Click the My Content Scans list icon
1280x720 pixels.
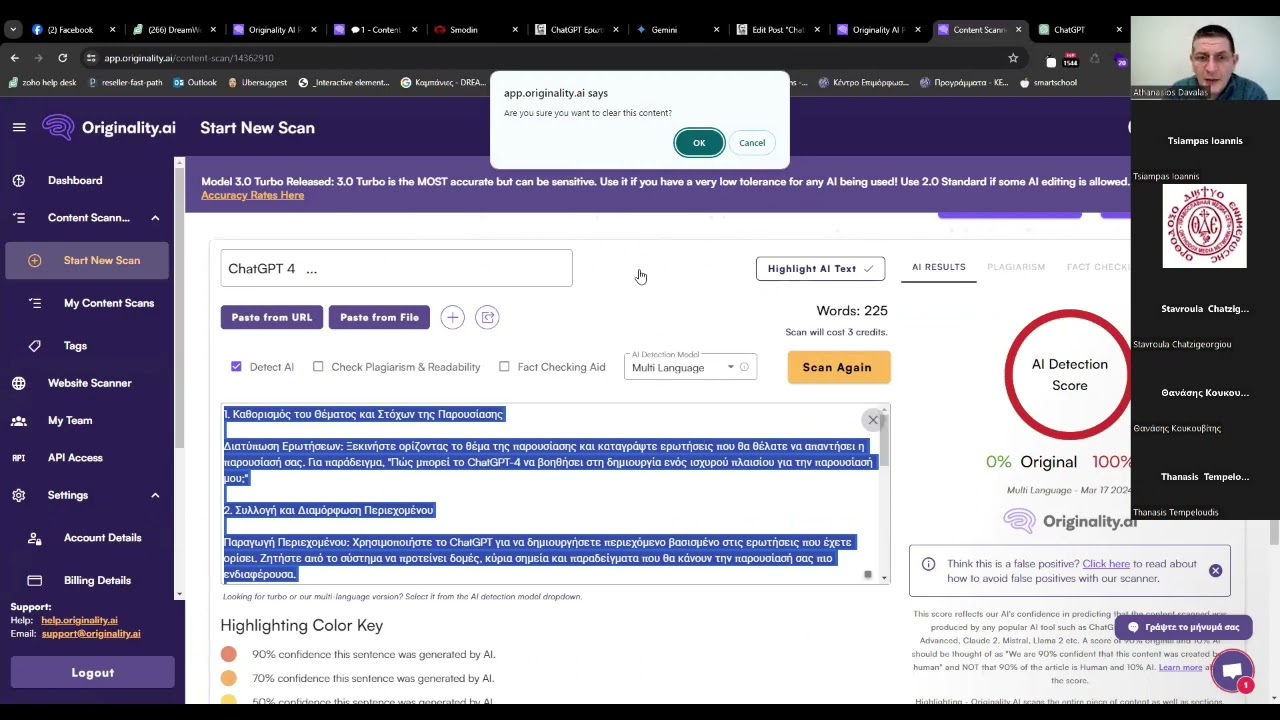(35, 303)
